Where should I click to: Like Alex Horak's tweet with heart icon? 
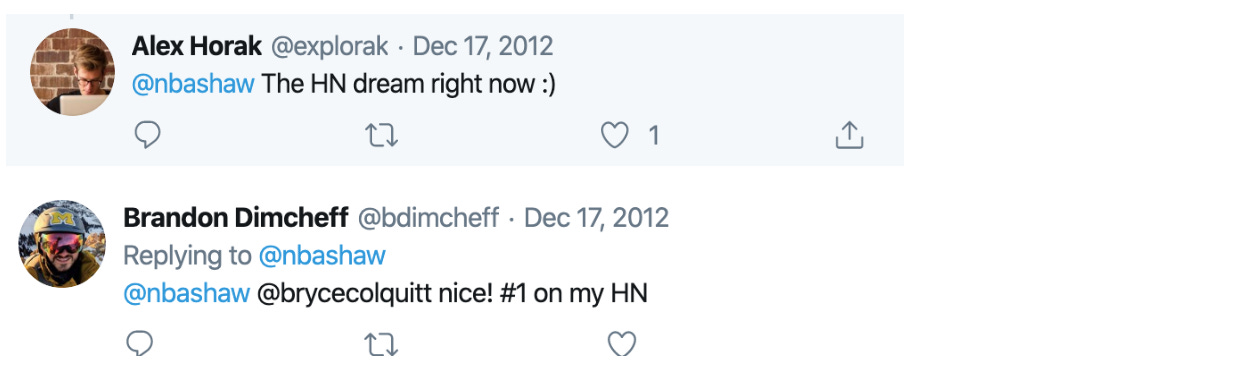click(x=614, y=135)
